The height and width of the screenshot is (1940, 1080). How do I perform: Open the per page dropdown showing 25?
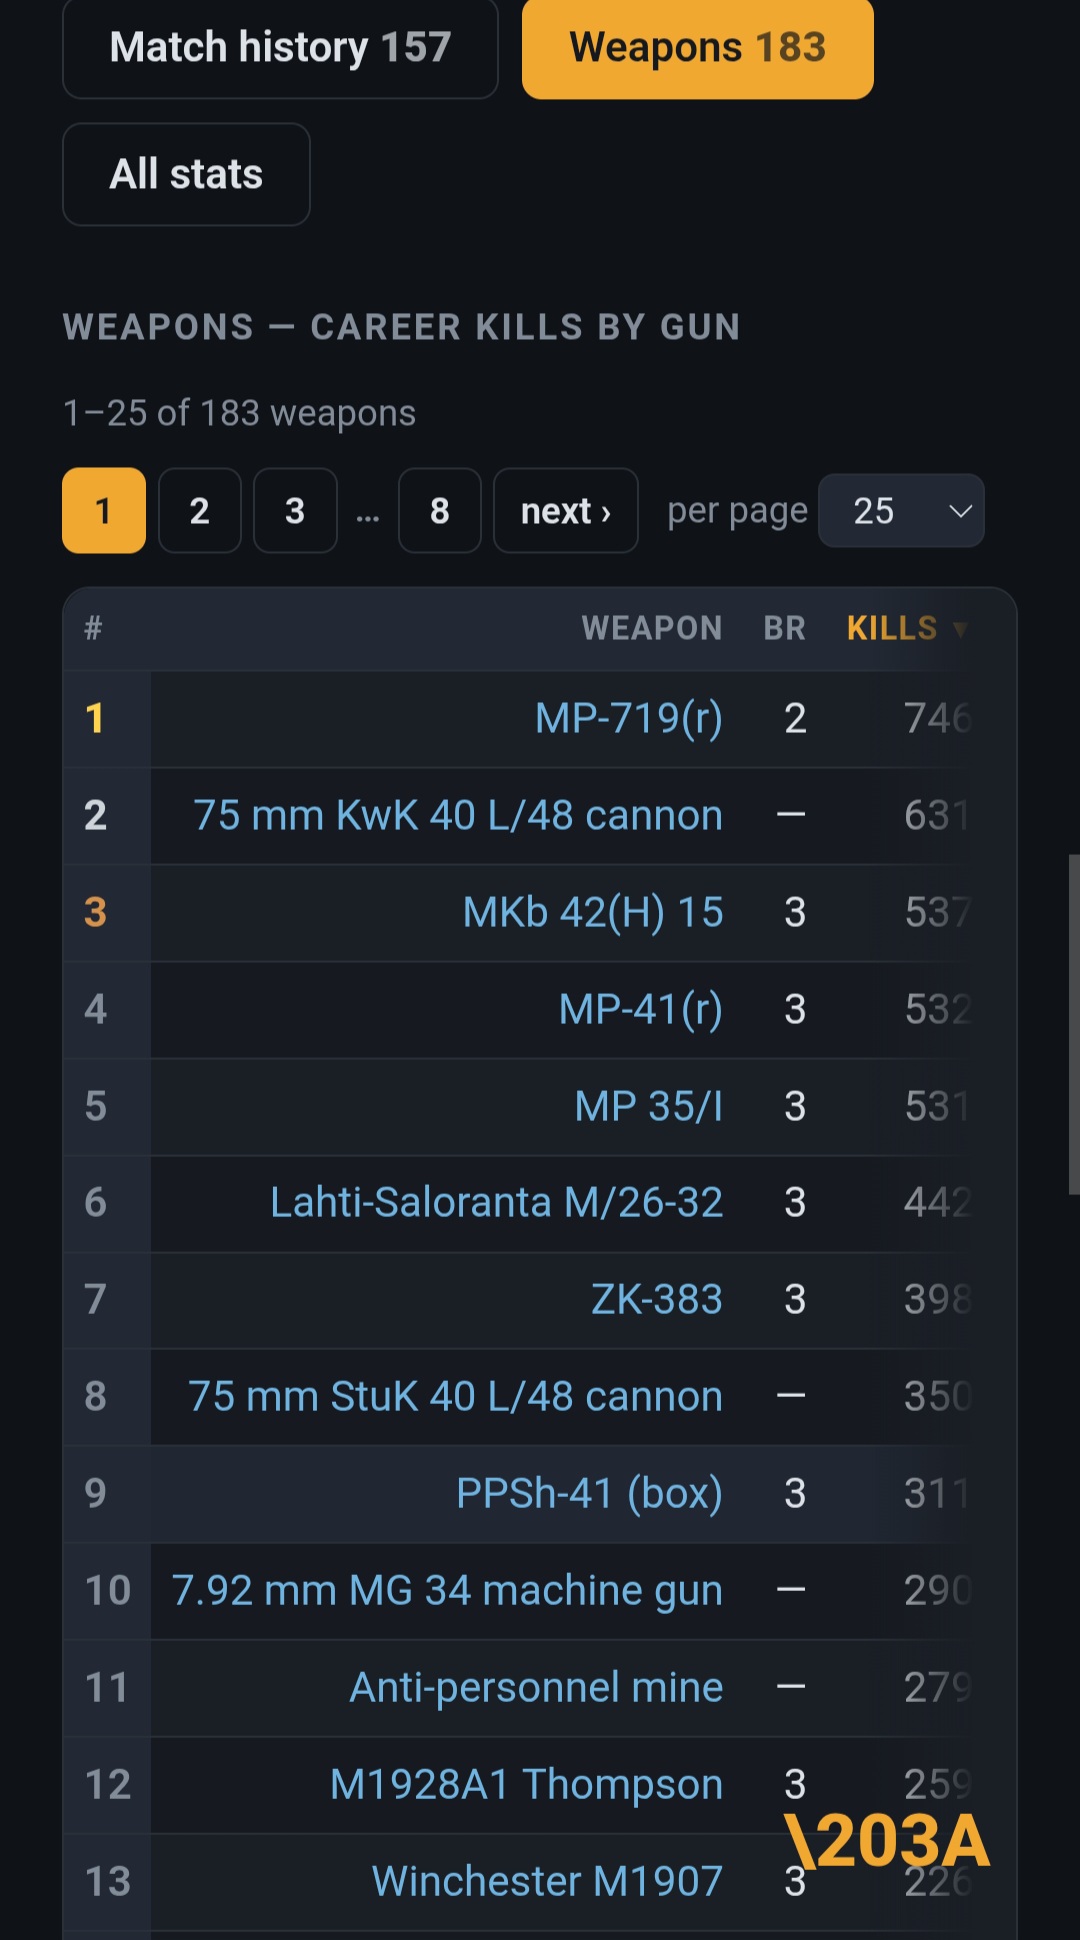[x=901, y=511]
